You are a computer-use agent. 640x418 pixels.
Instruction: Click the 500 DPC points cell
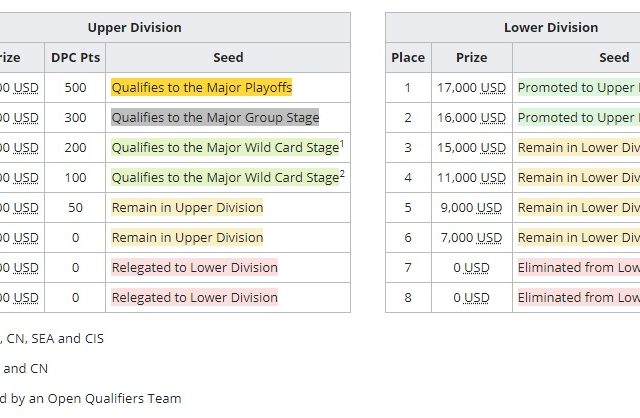[76, 88]
